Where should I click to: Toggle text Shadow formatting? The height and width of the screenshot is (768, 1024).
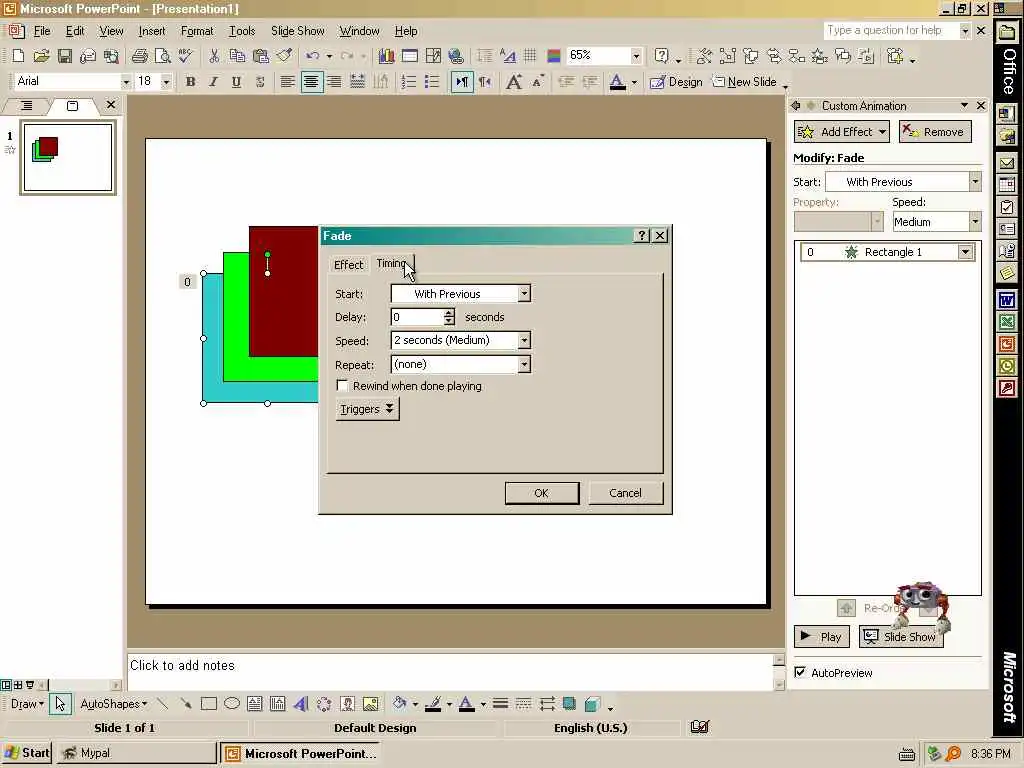259,82
